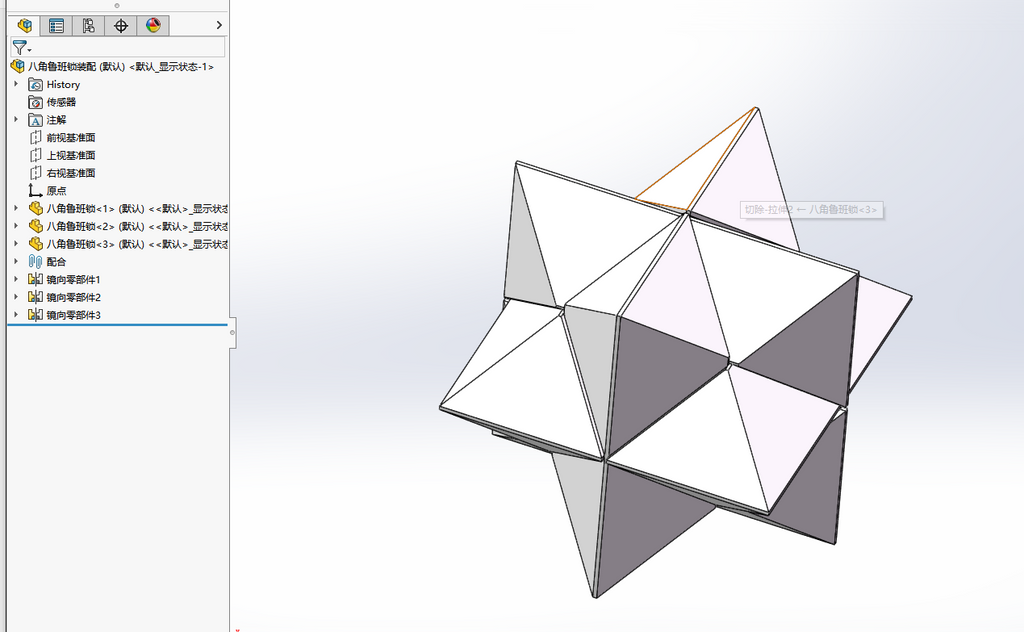Select the 右视基准面 right plane label
This screenshot has height=632, width=1024.
click(71, 173)
